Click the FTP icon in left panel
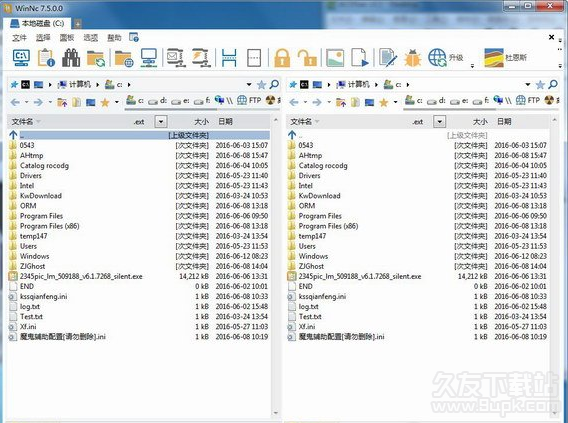 coord(249,100)
